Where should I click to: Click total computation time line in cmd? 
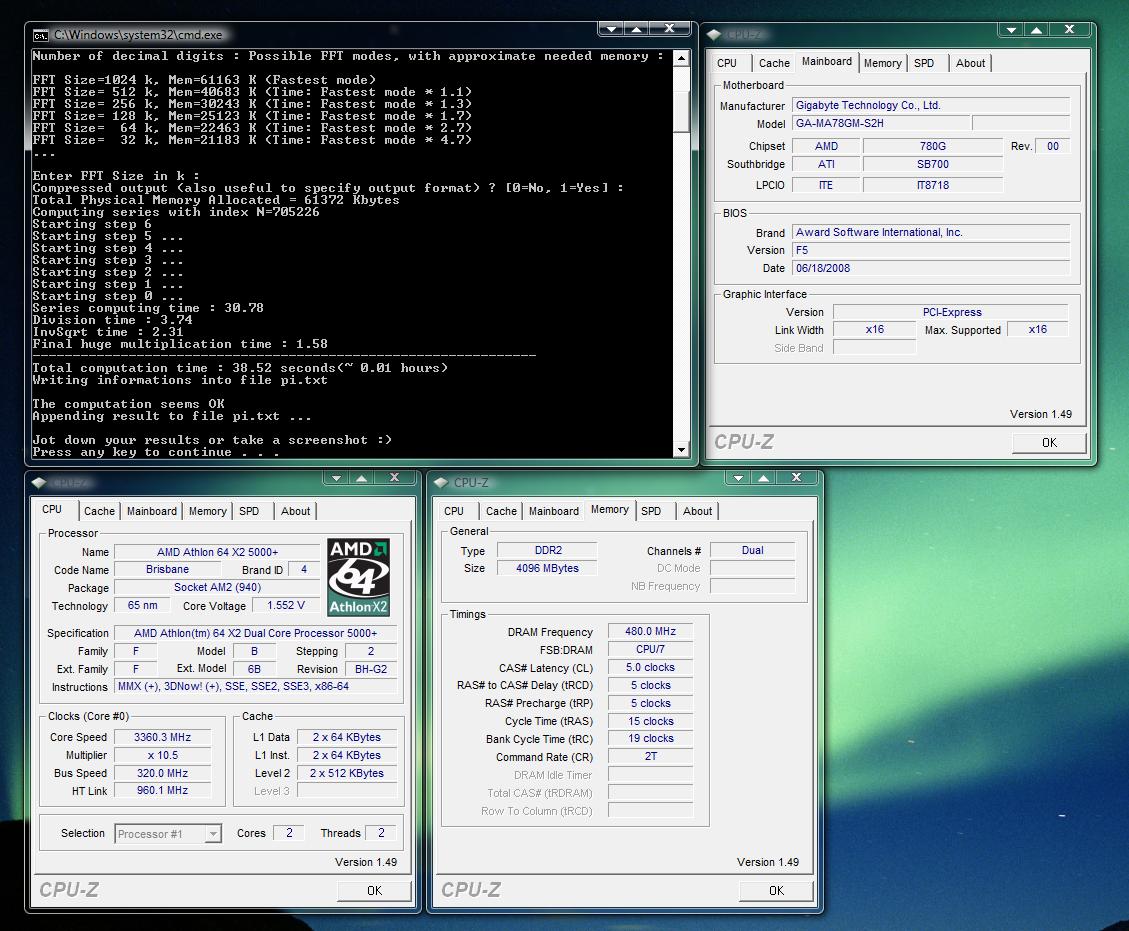tap(240, 368)
